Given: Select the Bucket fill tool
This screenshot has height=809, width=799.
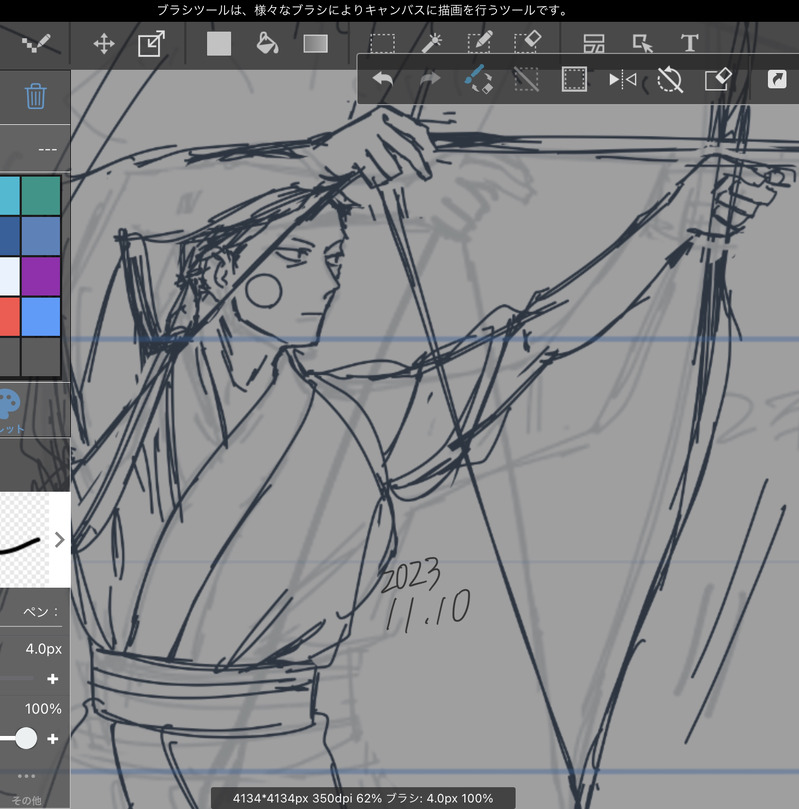Looking at the screenshot, I should coord(267,44).
